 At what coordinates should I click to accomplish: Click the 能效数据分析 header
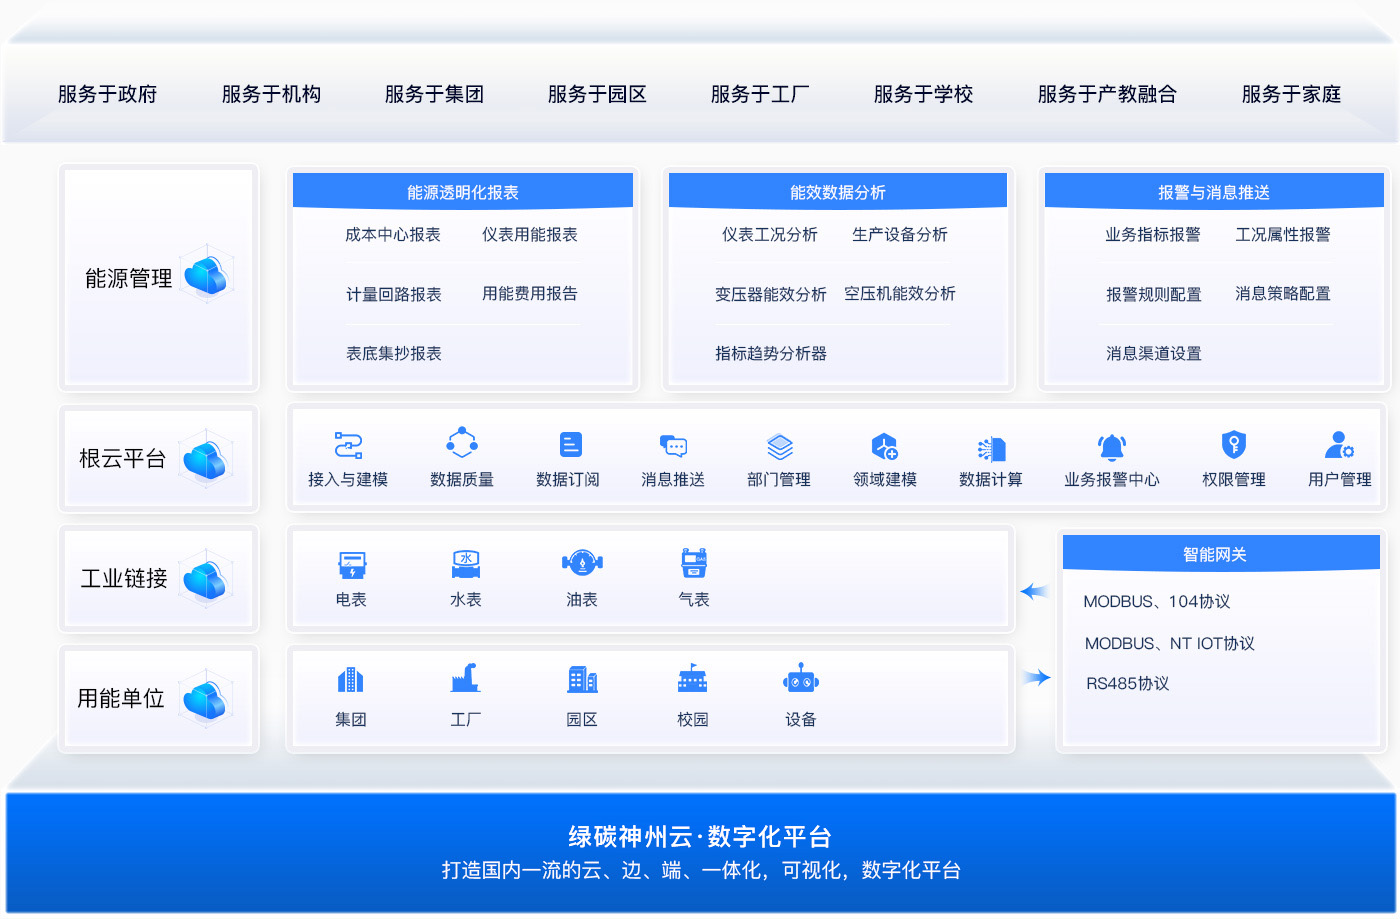[x=838, y=191]
